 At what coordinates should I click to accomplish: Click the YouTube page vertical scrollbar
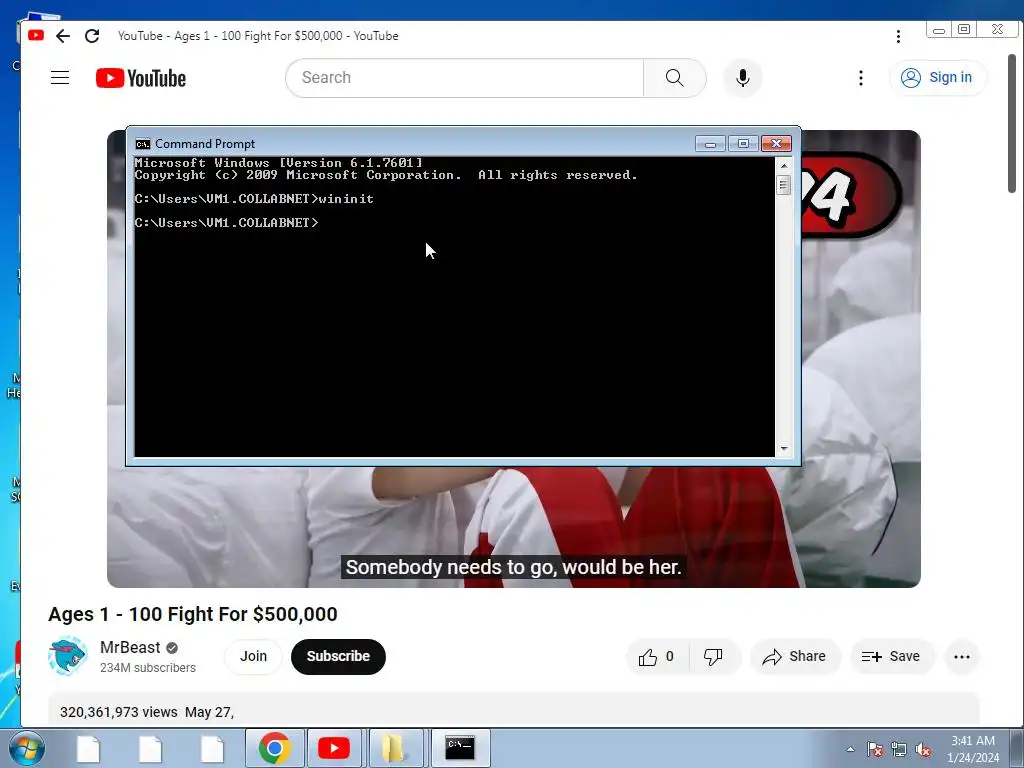point(1012,123)
